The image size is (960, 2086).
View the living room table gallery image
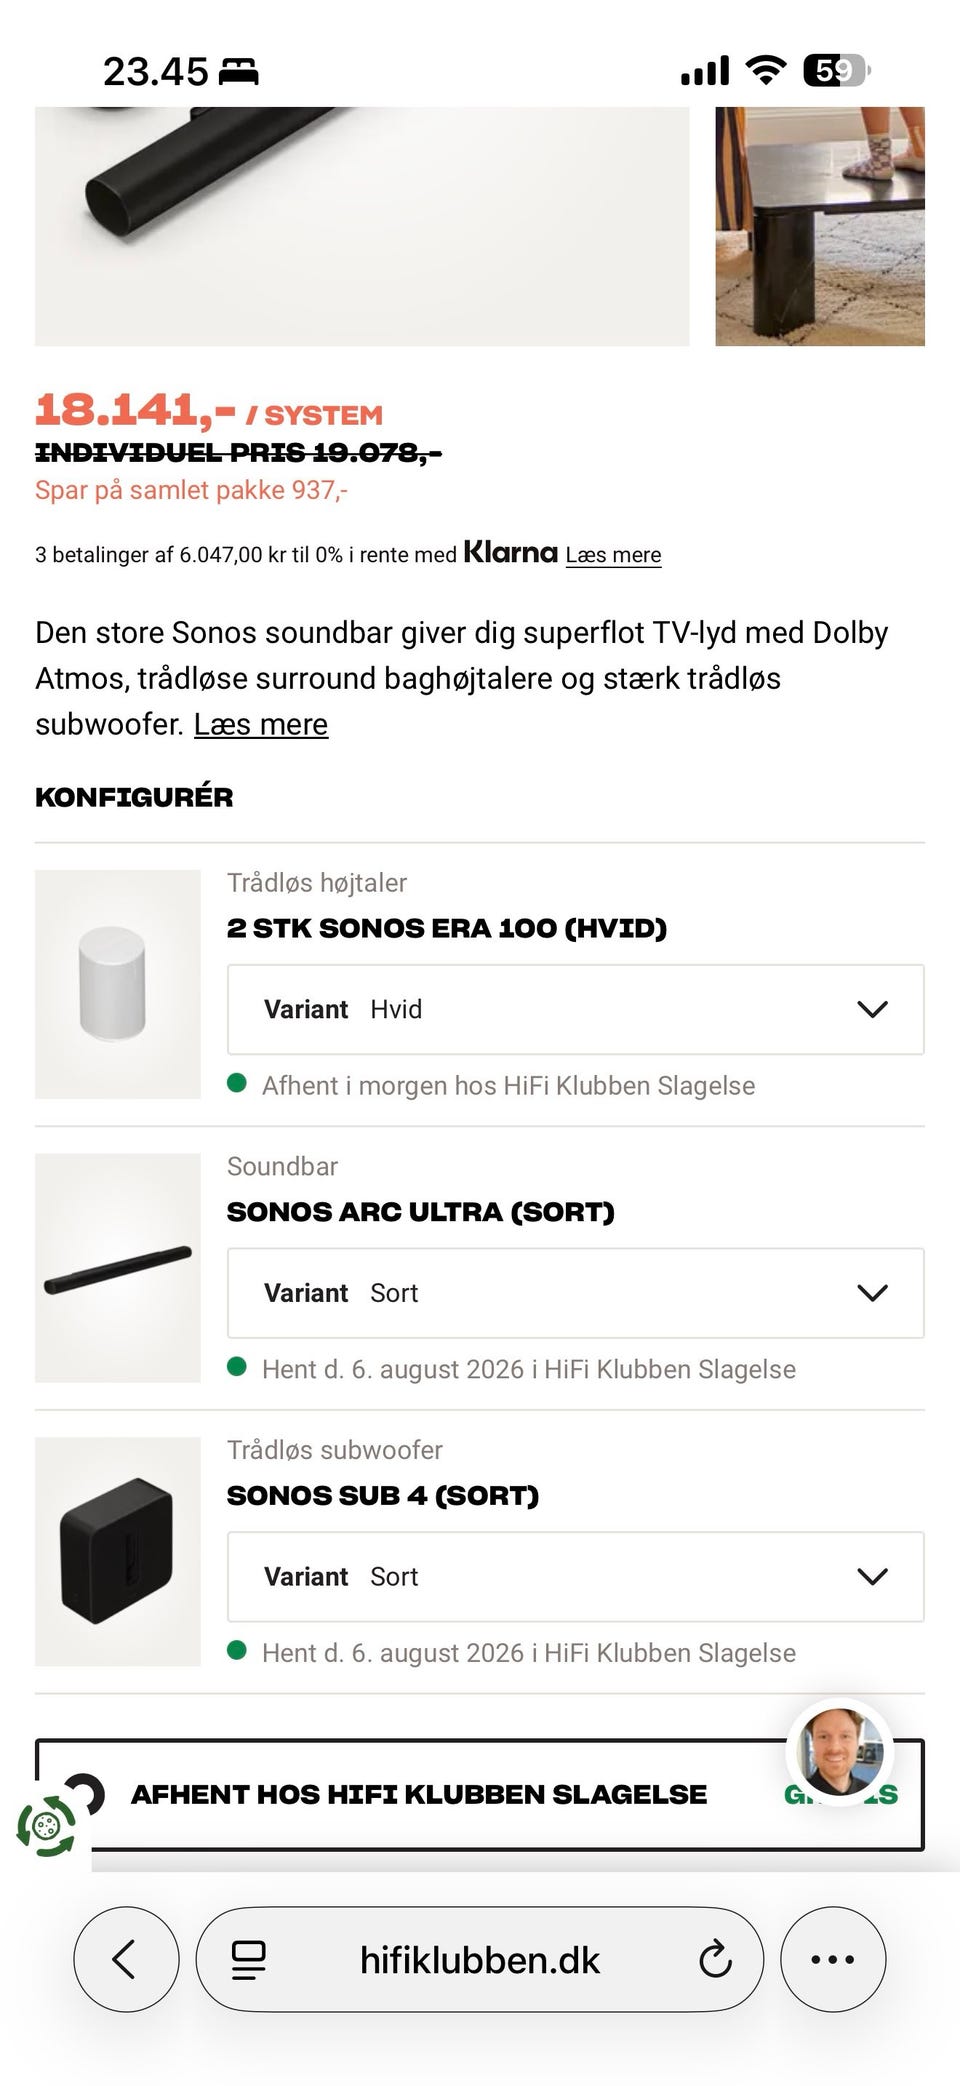coord(820,227)
